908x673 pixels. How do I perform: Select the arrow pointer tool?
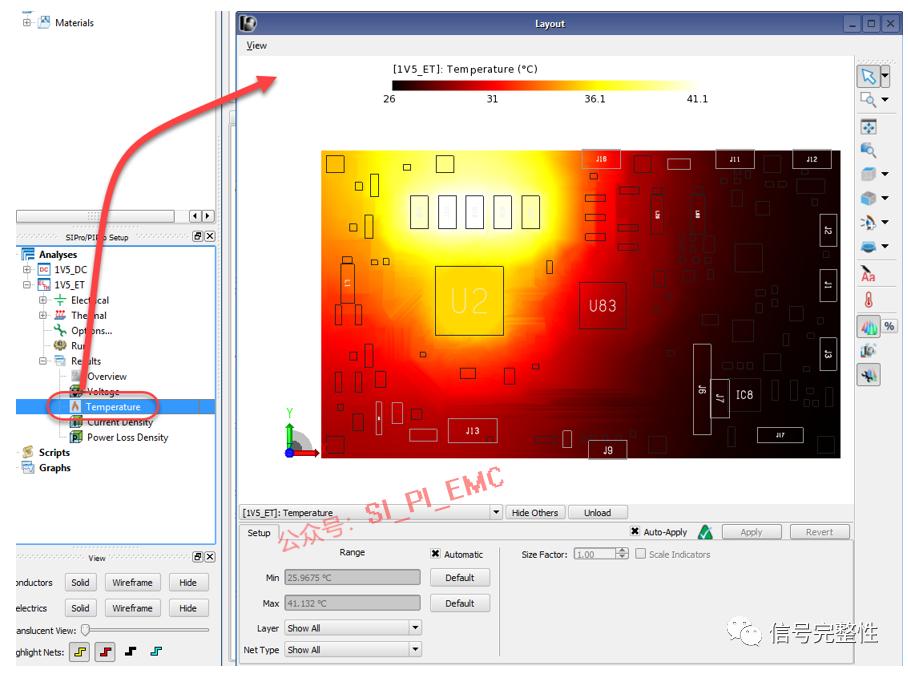[x=868, y=76]
